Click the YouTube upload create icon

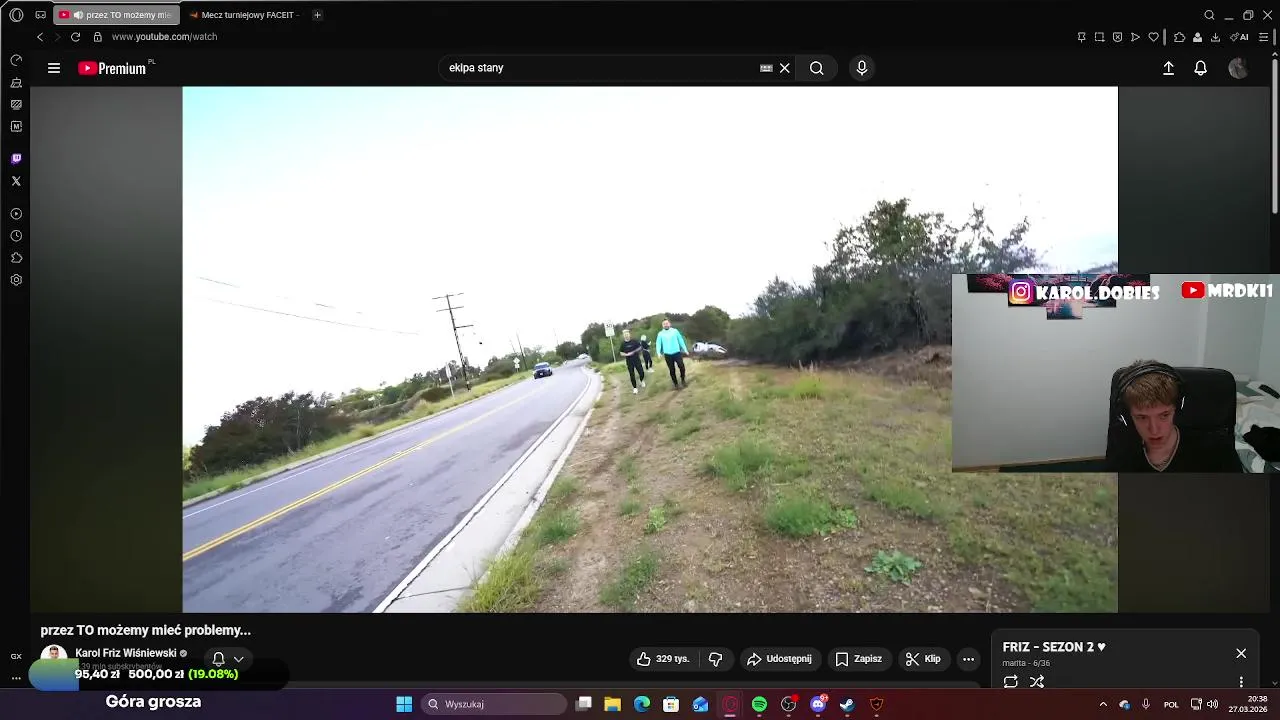click(x=1168, y=68)
